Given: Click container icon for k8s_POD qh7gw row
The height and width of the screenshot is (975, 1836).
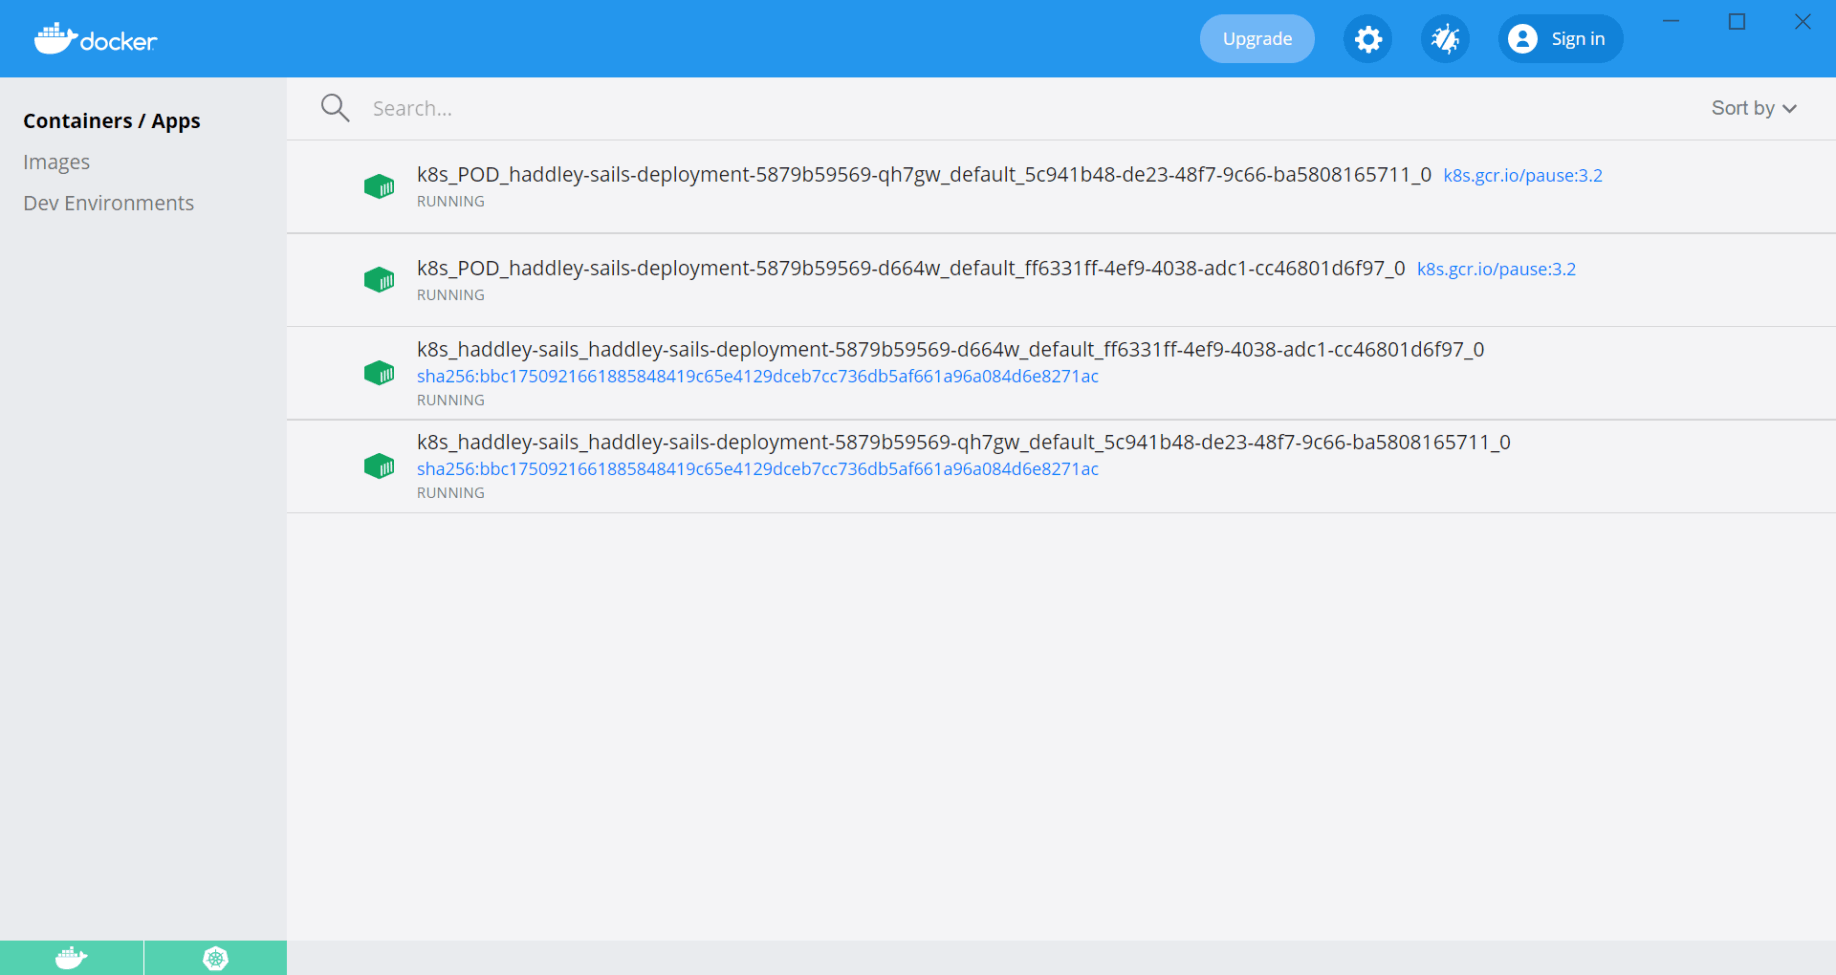Looking at the screenshot, I should click(379, 186).
